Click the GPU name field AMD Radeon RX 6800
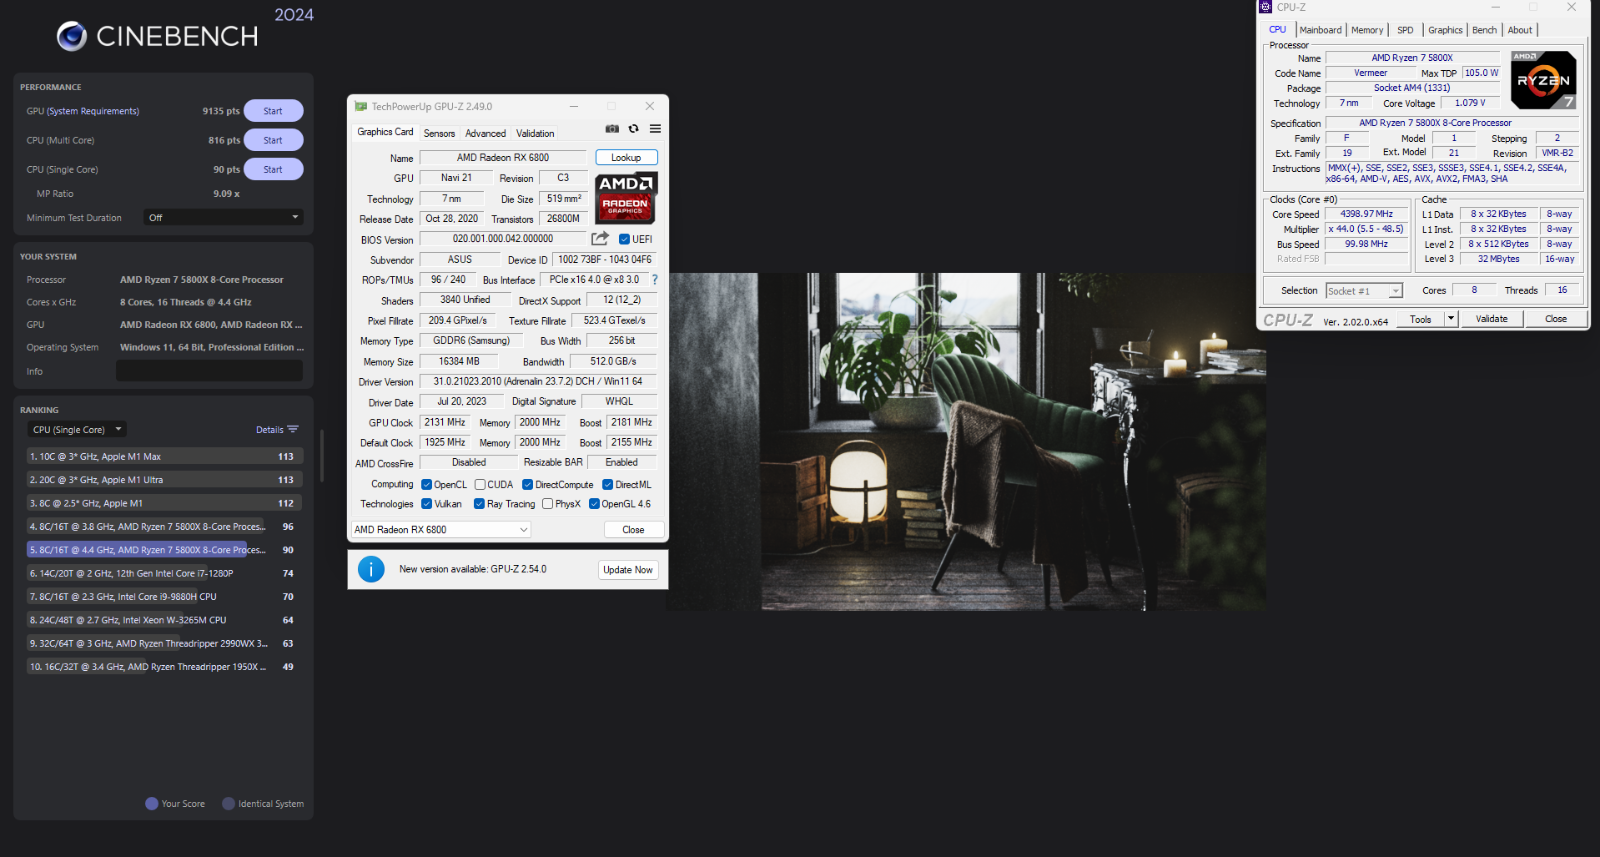This screenshot has width=1600, height=857. click(503, 157)
